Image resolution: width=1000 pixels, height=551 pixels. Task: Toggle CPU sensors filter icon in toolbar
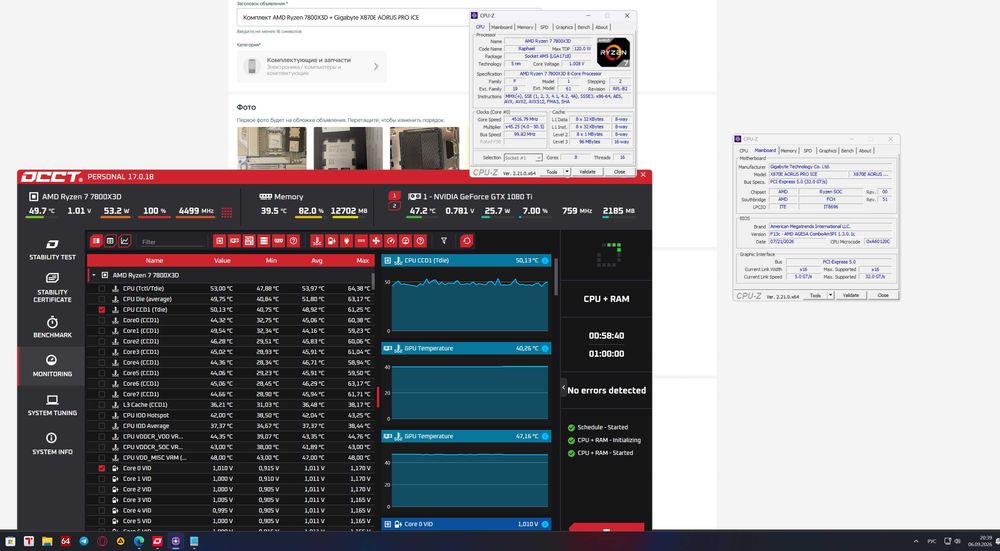219,241
